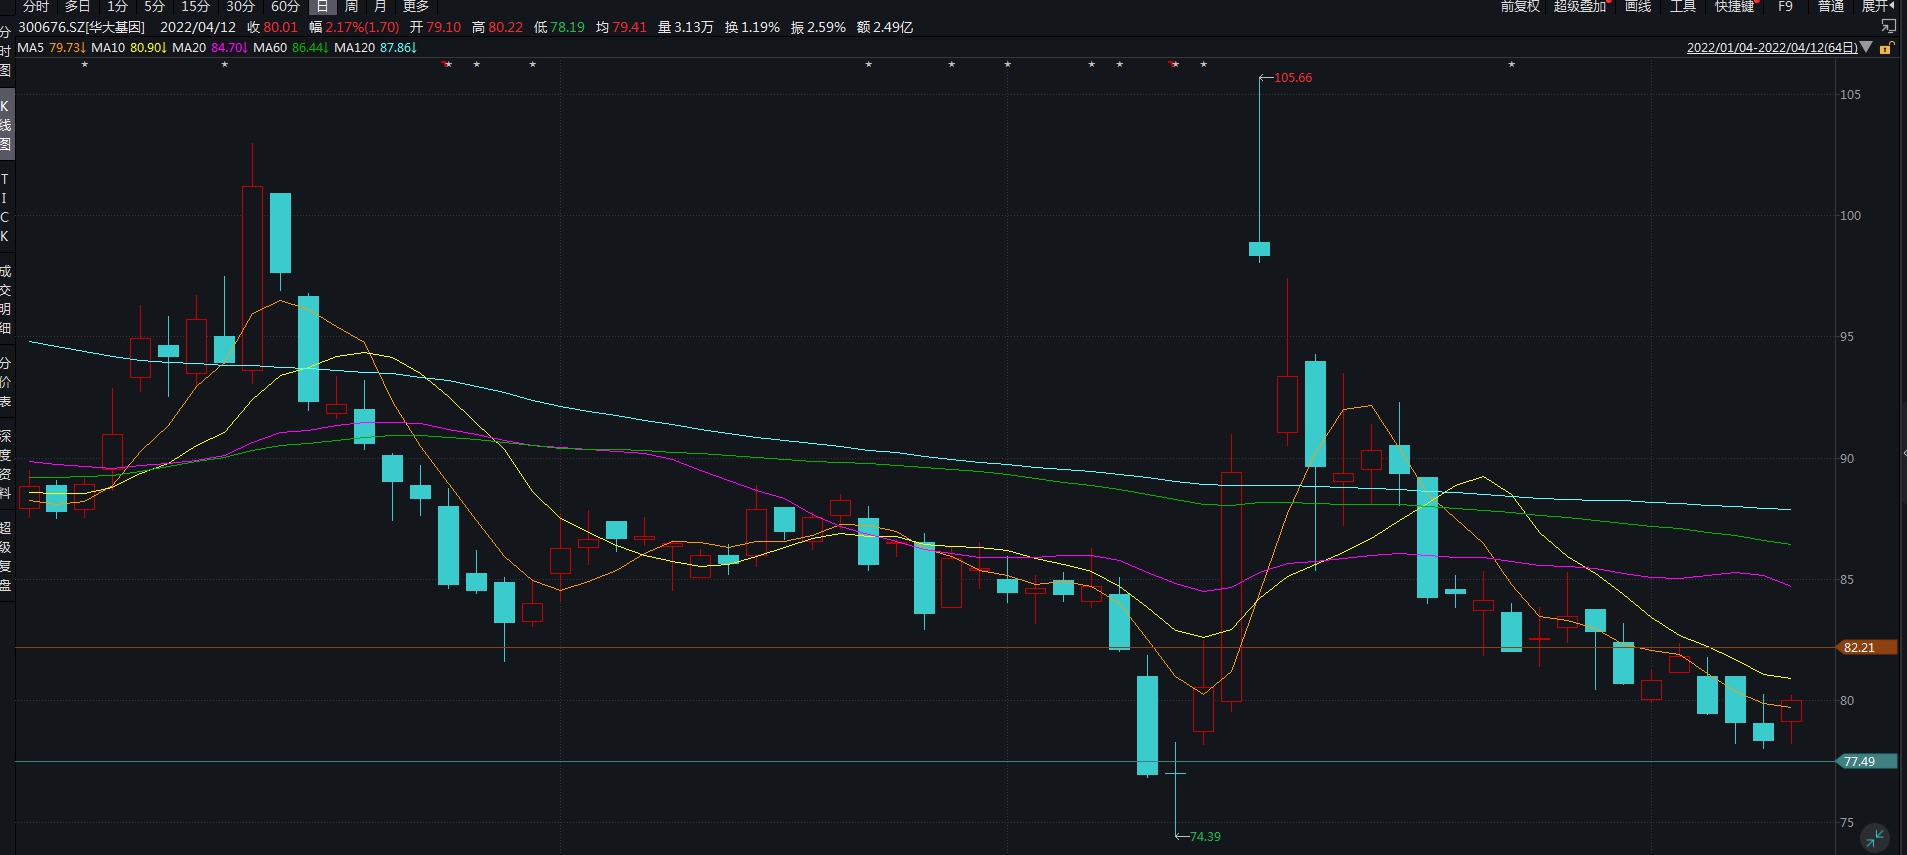Switch to the 月 monthly period

(x=380, y=6)
